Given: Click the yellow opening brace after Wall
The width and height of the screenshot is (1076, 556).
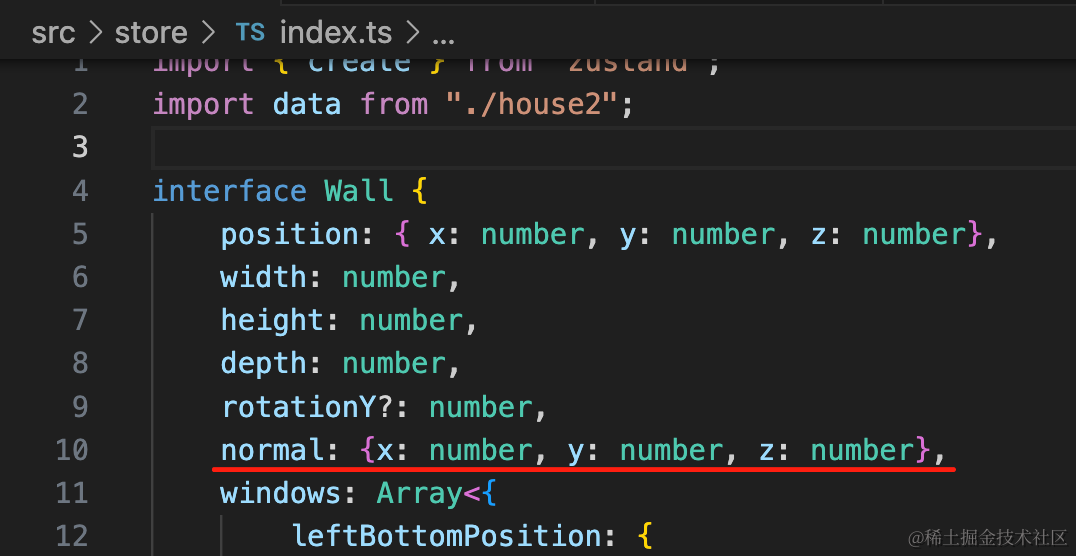Looking at the screenshot, I should [x=420, y=192].
